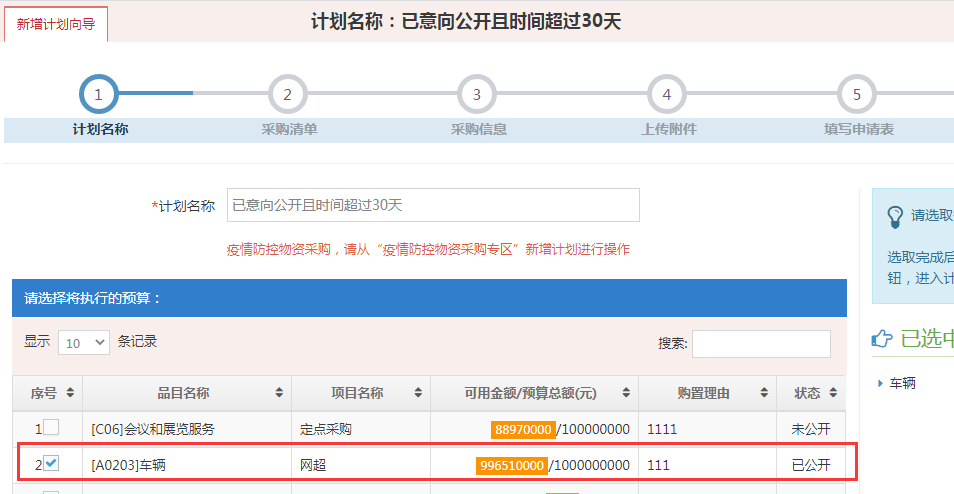Expand the 车辆 item in selected list
954x494 pixels.
click(880, 383)
